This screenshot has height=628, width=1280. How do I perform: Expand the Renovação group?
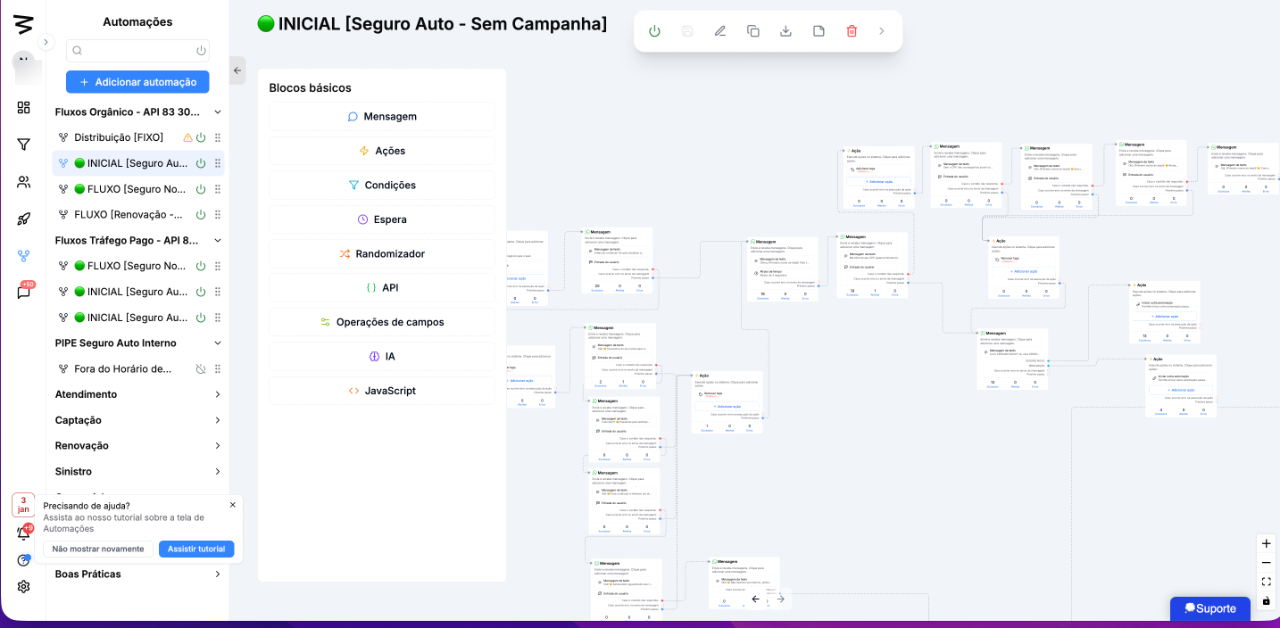point(217,446)
